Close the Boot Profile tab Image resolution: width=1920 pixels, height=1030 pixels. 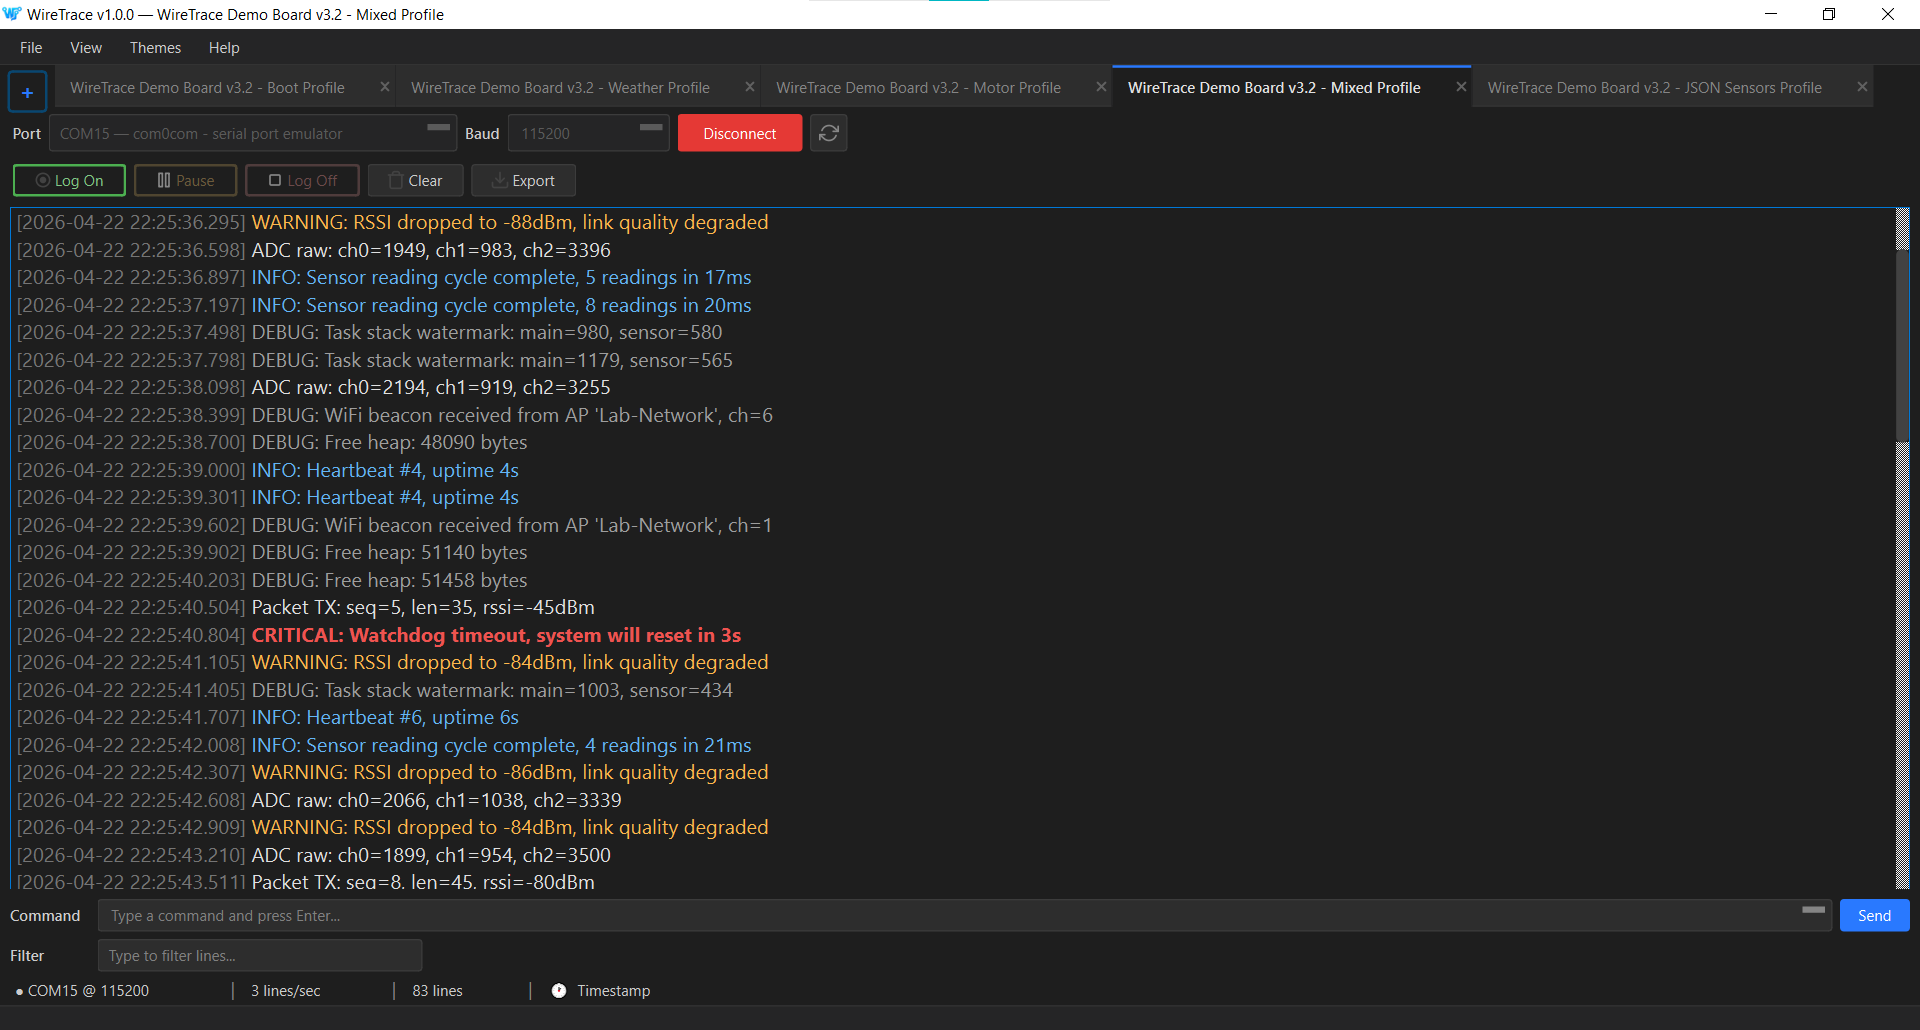pos(384,87)
